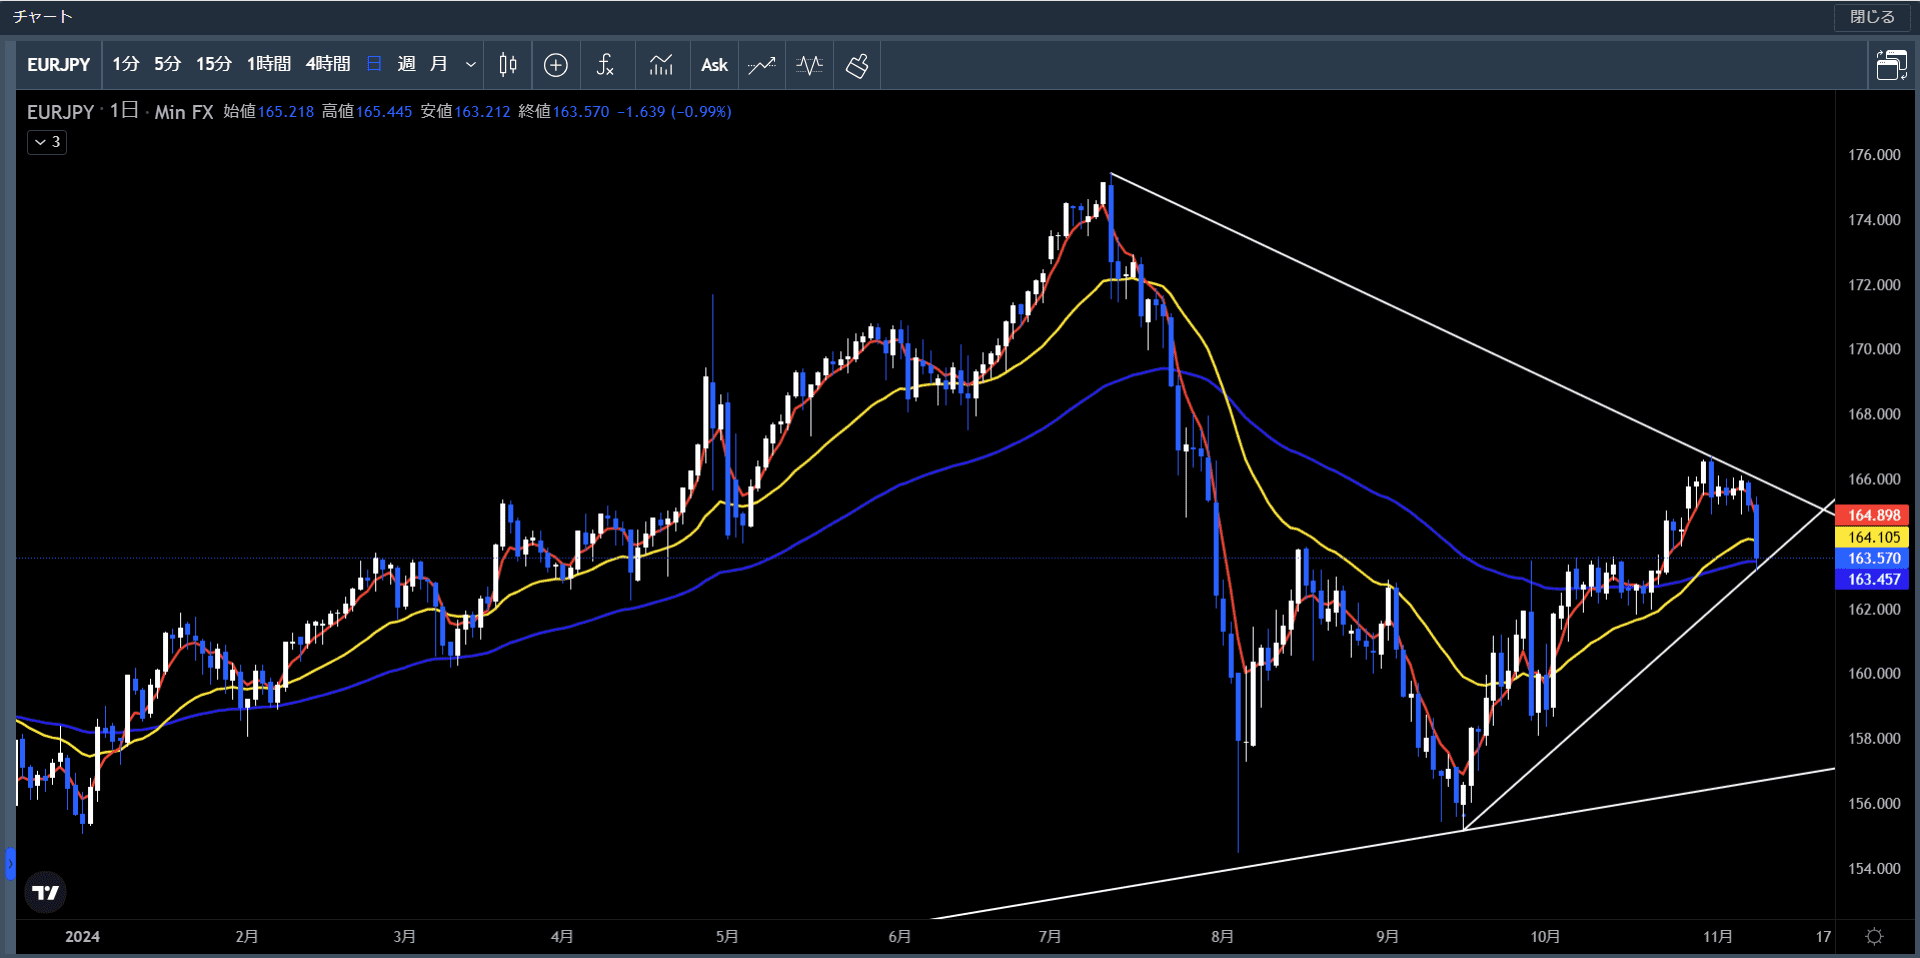1920x958 pixels.
Task: Expand the timeframe dropdown chevron
Action: pyautogui.click(x=471, y=65)
